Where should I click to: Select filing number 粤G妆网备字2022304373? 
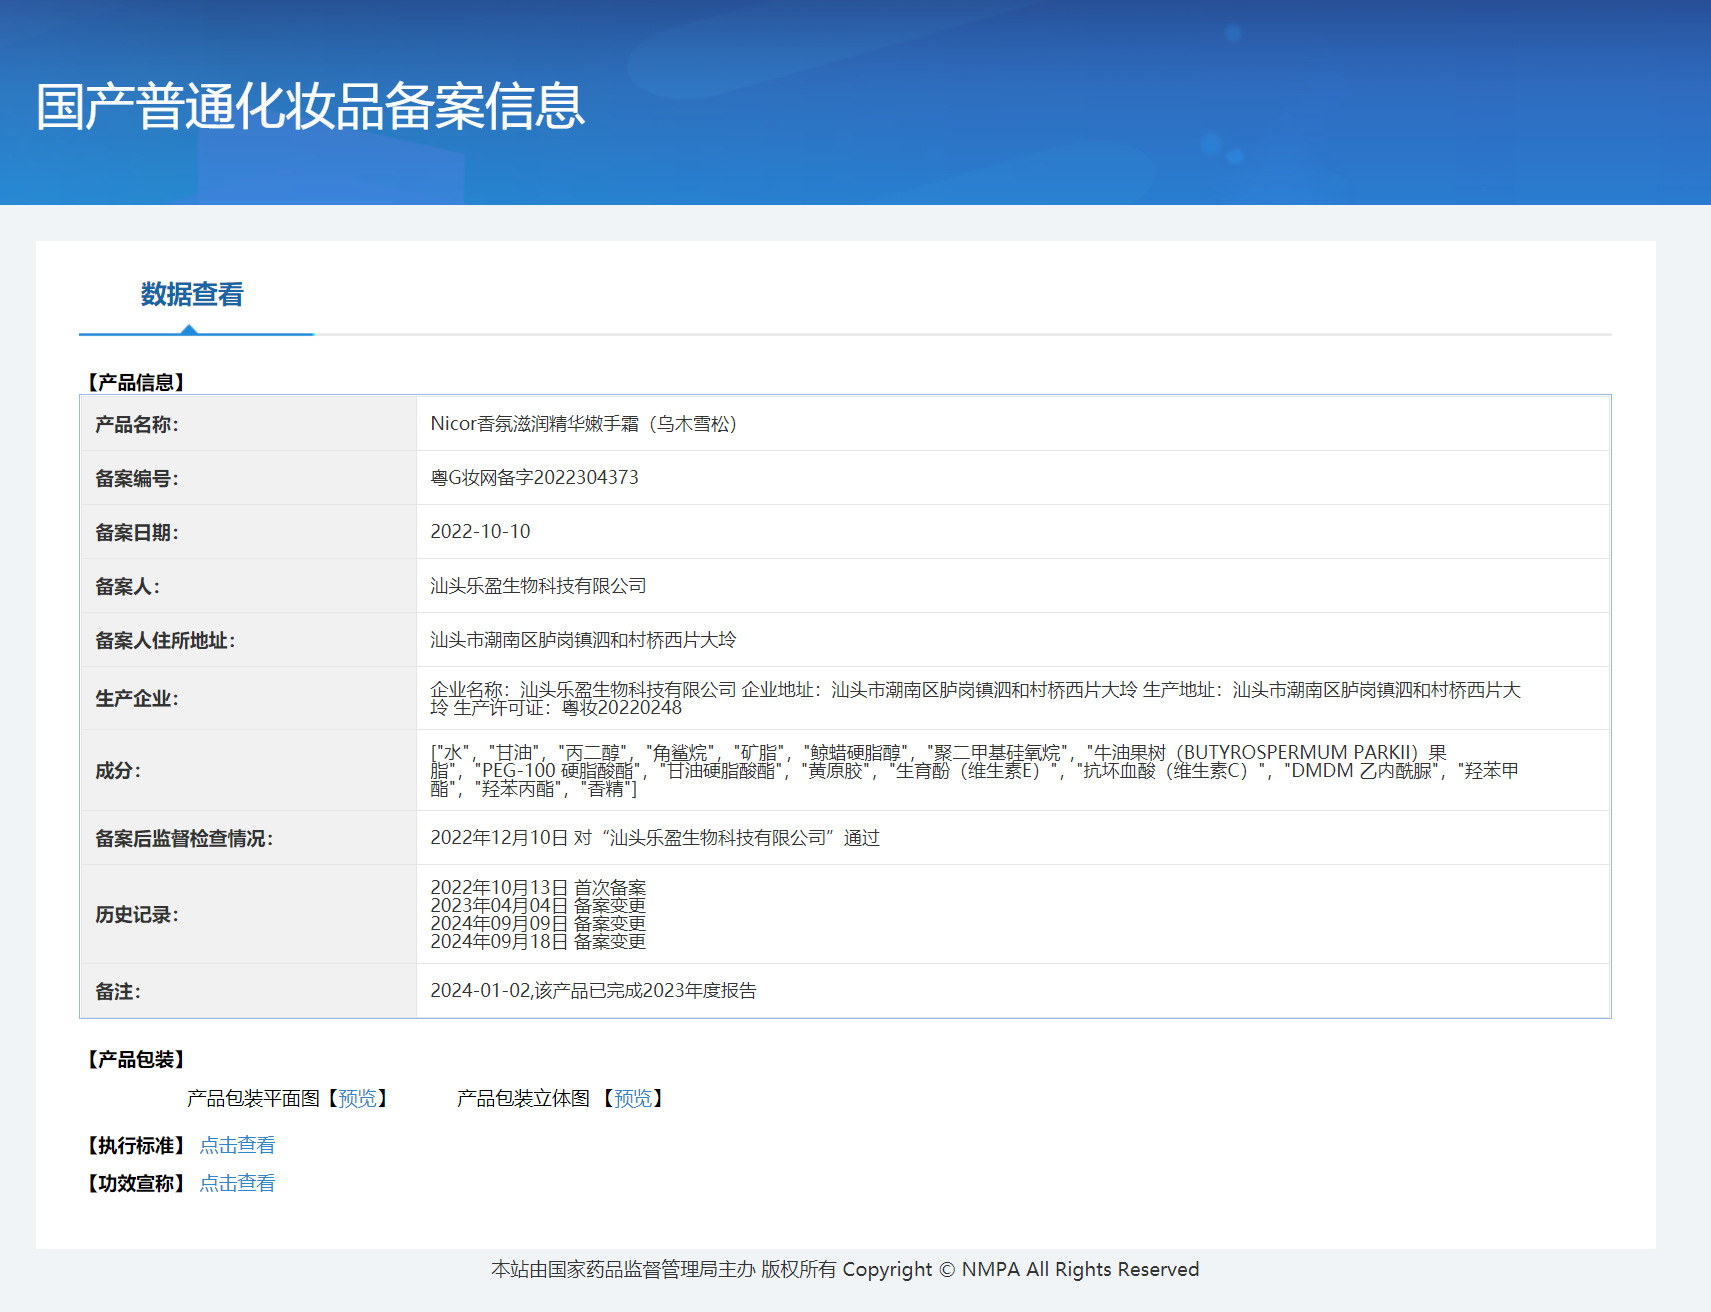point(534,478)
